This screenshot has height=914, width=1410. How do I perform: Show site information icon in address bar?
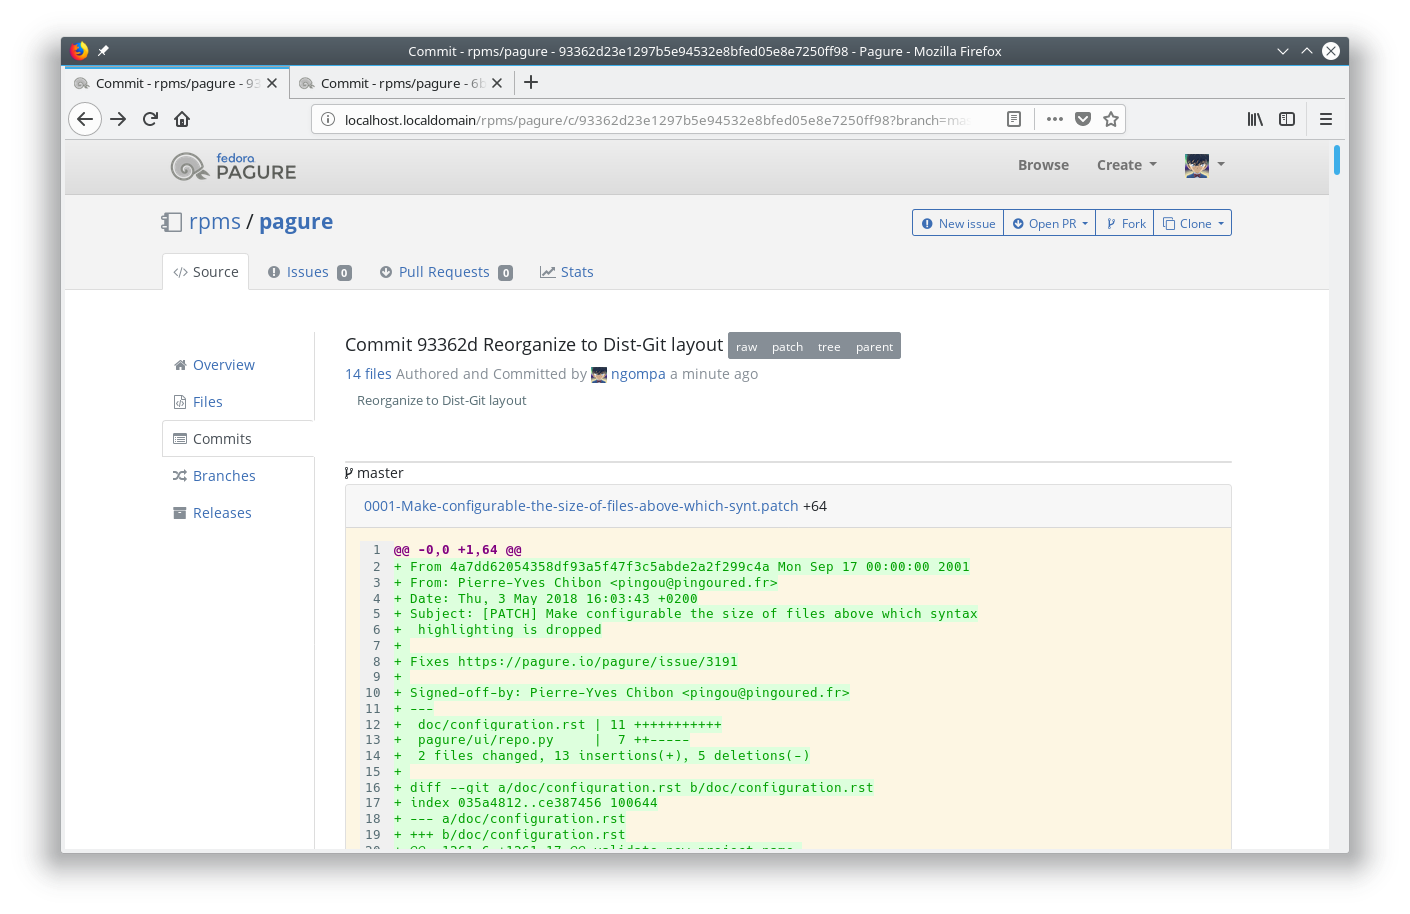point(327,119)
